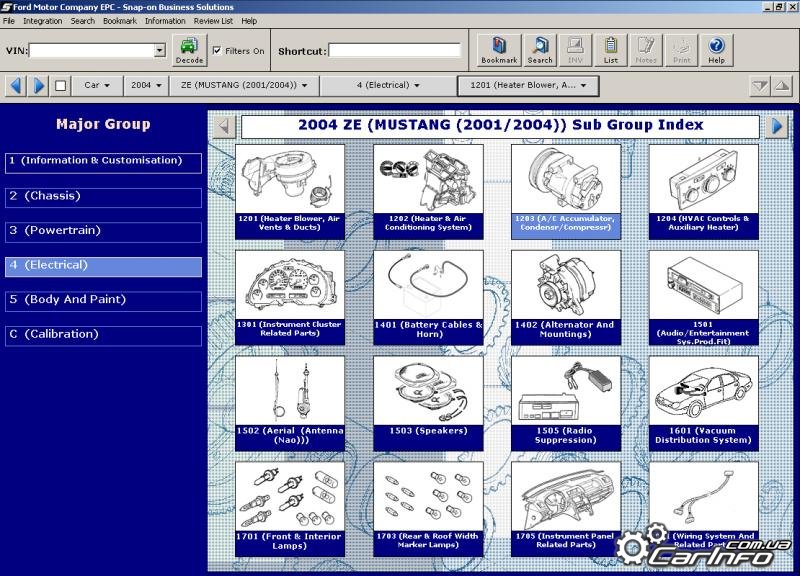Open the ZE (MUSTANG (2001/2004)) dropdown
Image resolution: width=800 pixels, height=576 pixels.
point(244,85)
